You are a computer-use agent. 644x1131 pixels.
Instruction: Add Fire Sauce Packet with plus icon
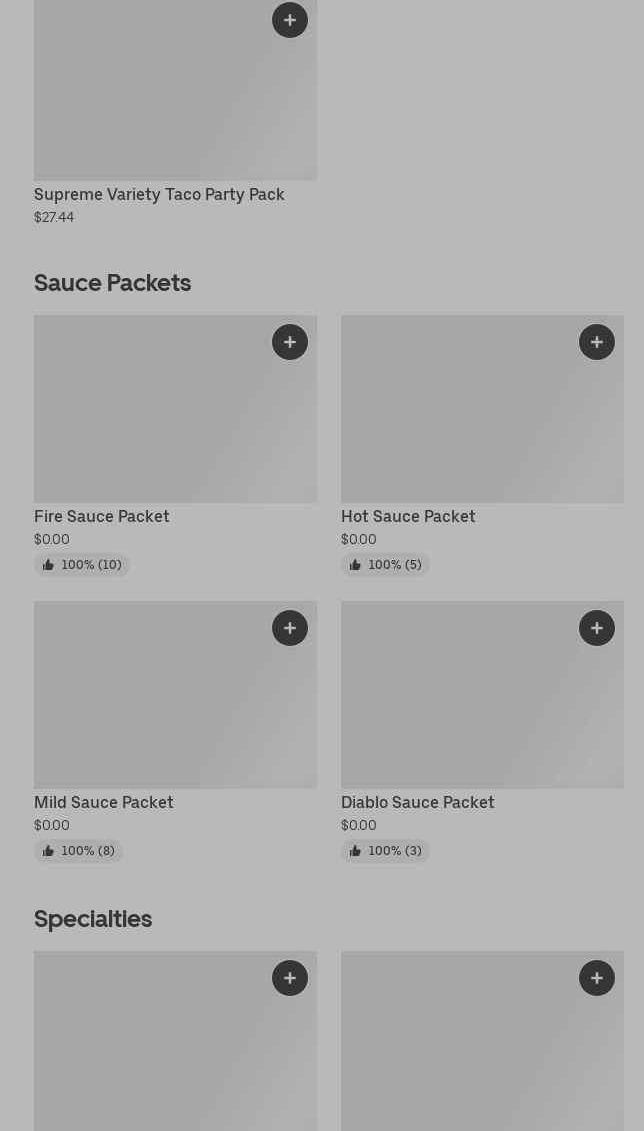click(x=290, y=342)
